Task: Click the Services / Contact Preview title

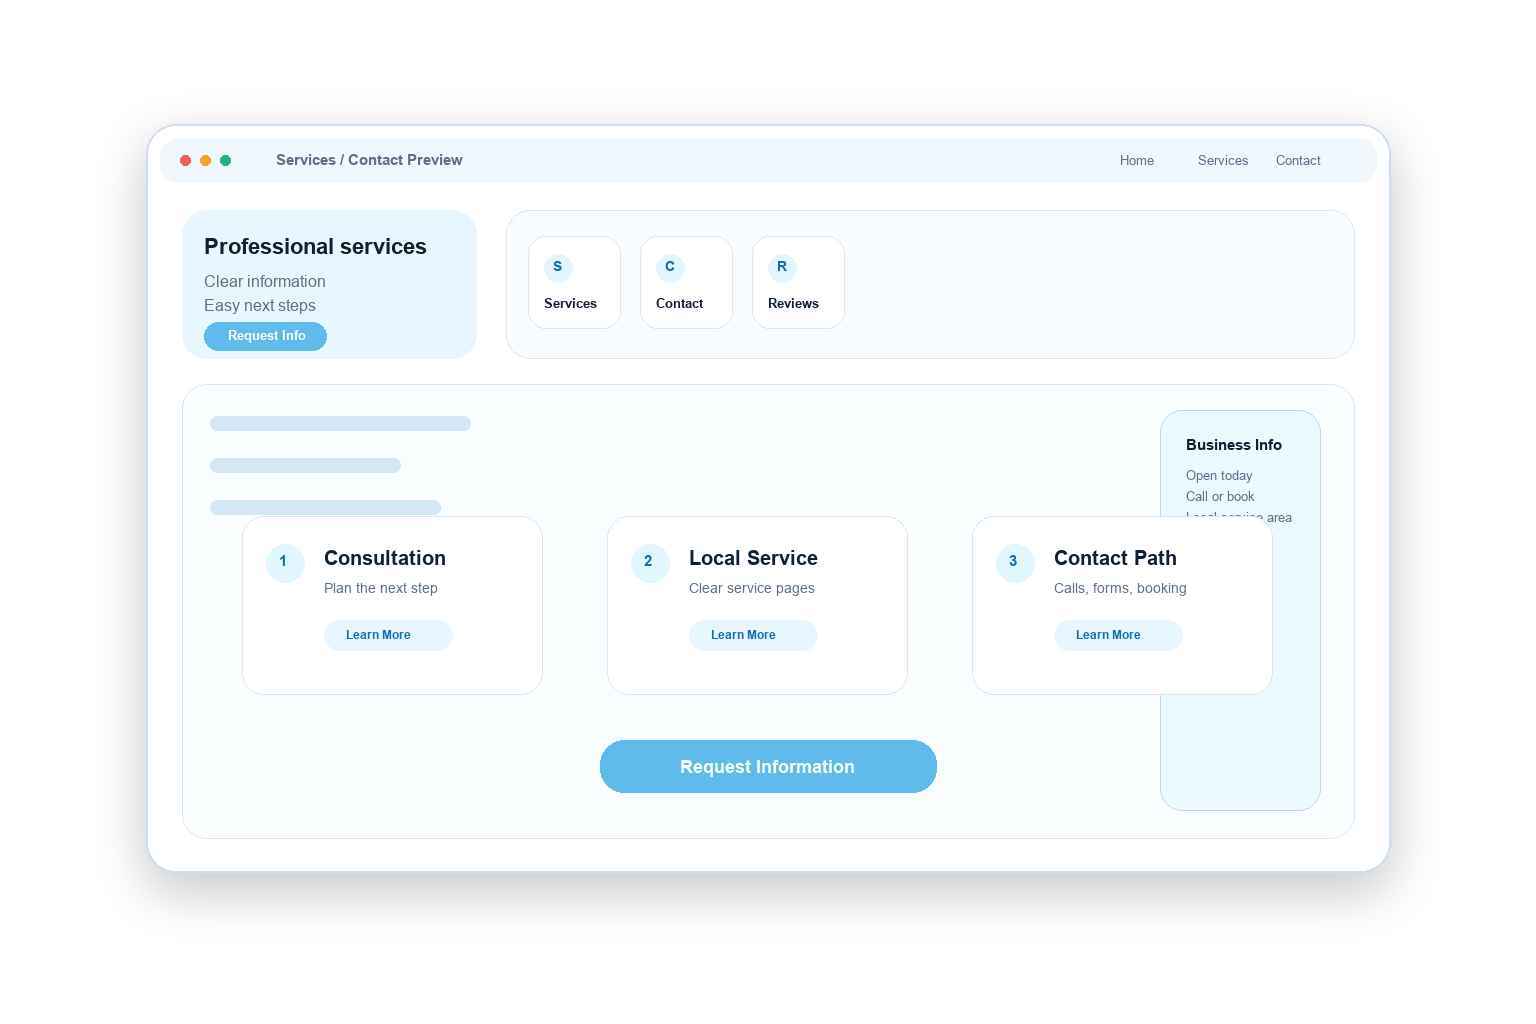Action: (x=369, y=160)
